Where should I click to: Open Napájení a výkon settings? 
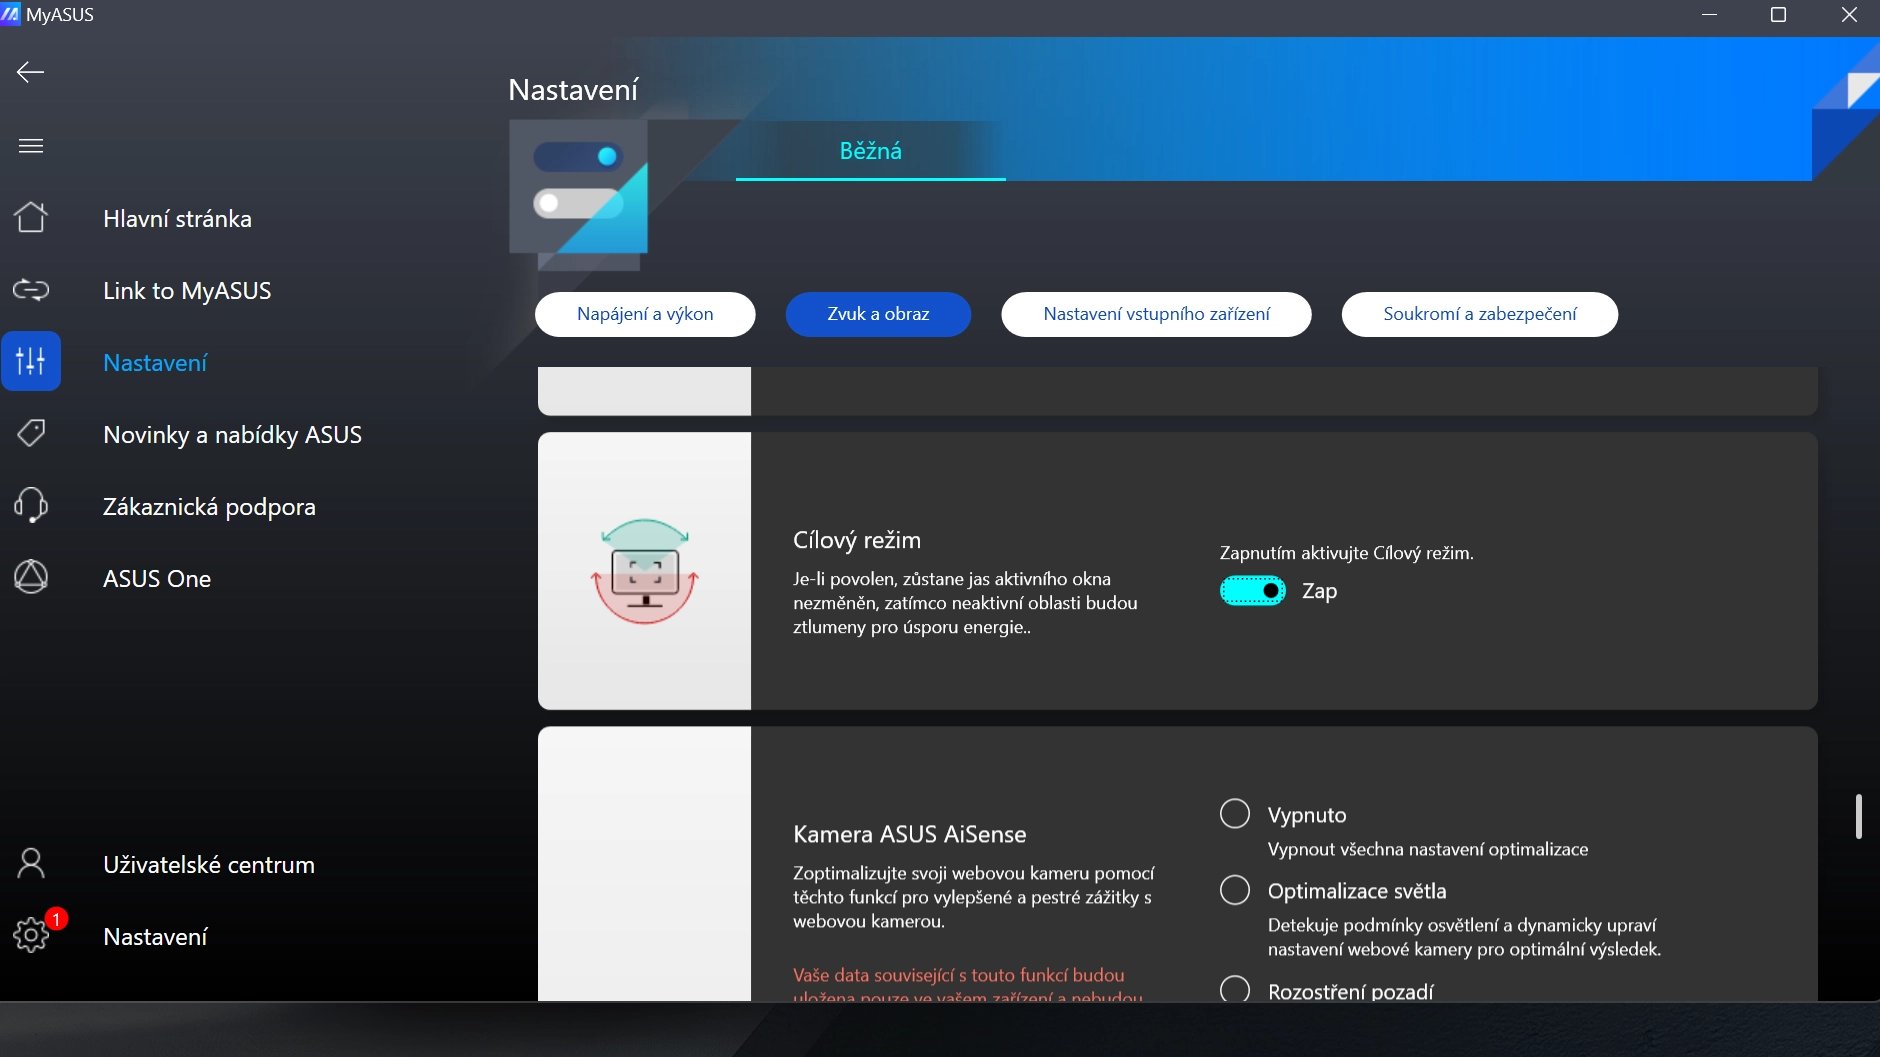pos(645,314)
